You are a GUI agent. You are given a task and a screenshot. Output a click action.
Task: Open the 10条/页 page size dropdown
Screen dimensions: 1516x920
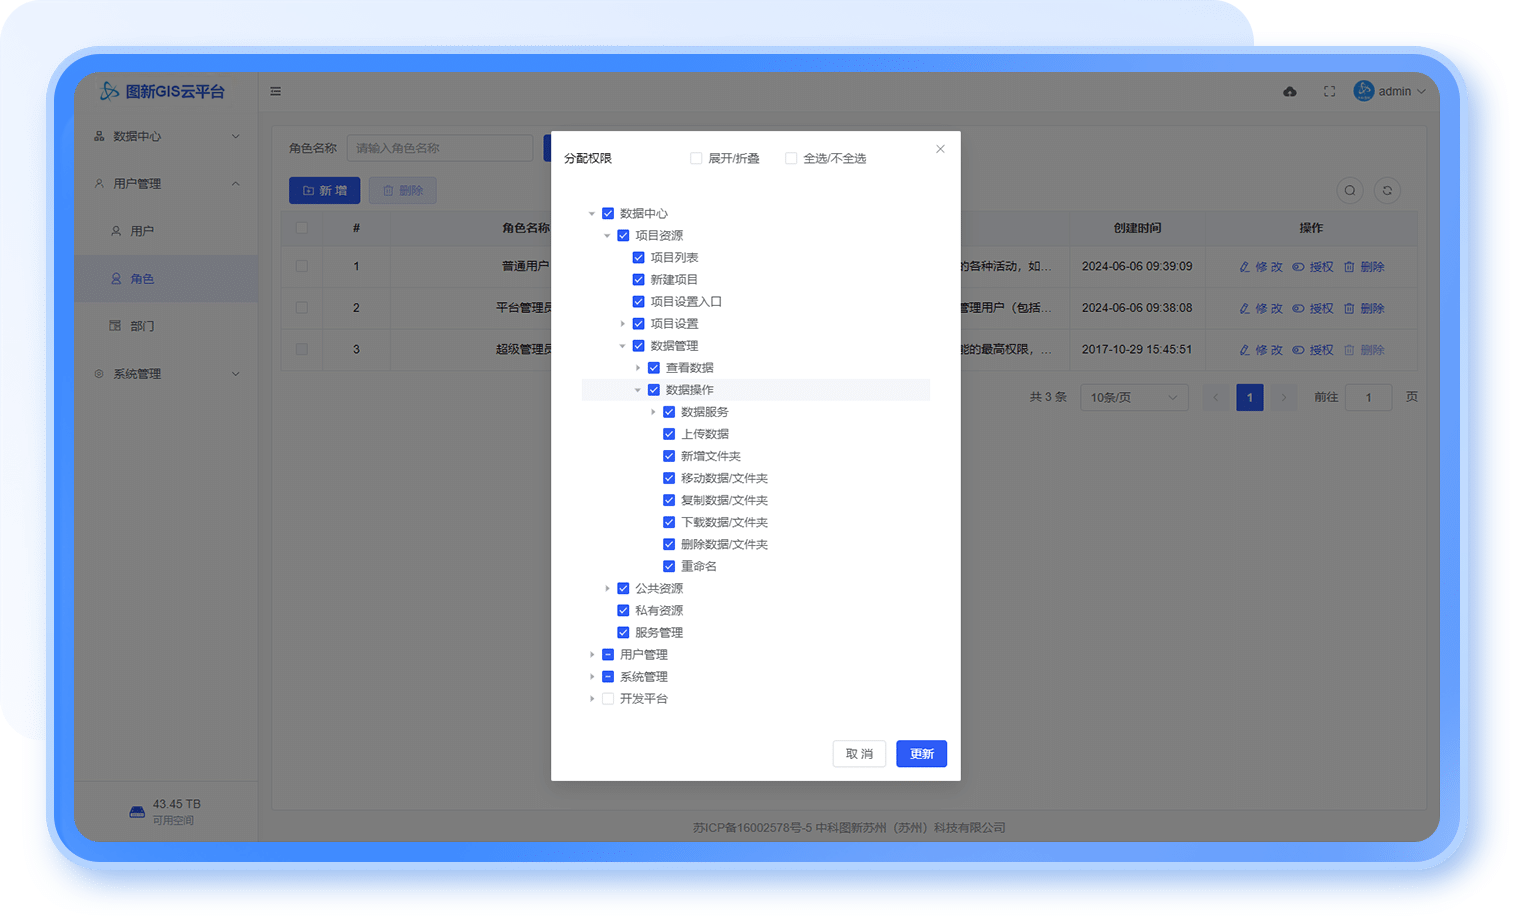click(x=1134, y=397)
